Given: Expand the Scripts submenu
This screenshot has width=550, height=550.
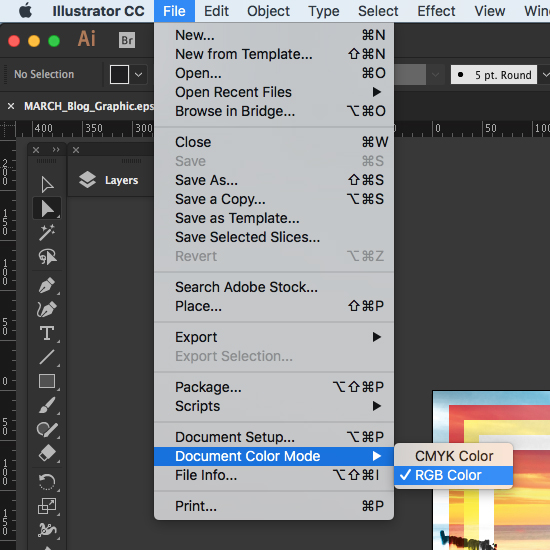Looking at the screenshot, I should coord(376,406).
